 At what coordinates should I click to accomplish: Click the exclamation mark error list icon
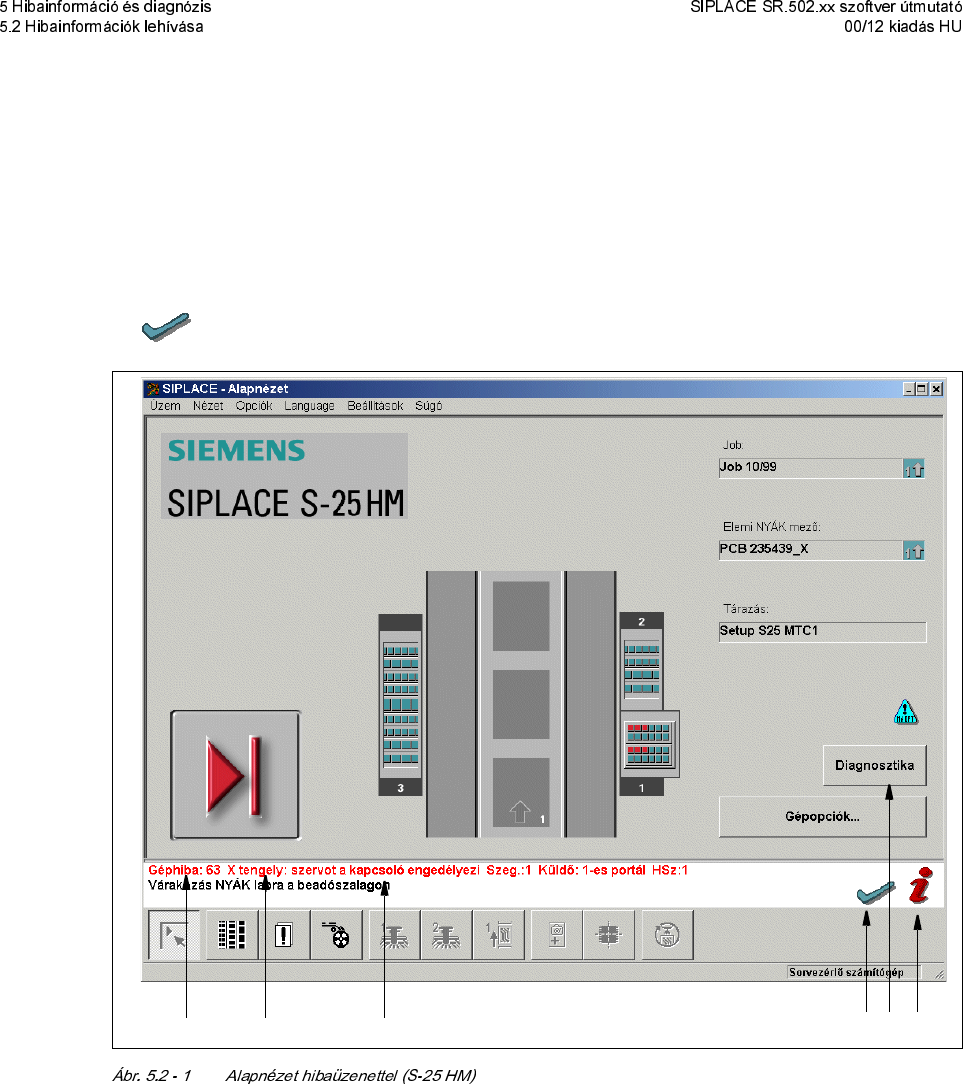coord(284,935)
